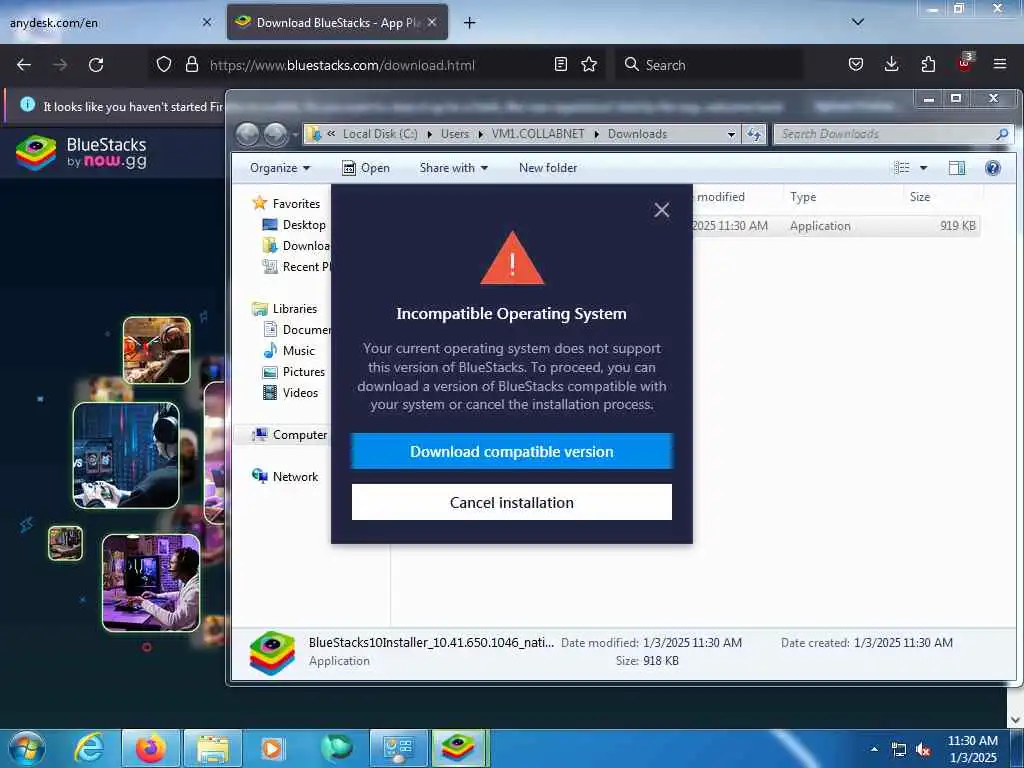Refresh the Downloads folder in Explorer
Viewport: 1024px width, 768px height.
point(754,134)
